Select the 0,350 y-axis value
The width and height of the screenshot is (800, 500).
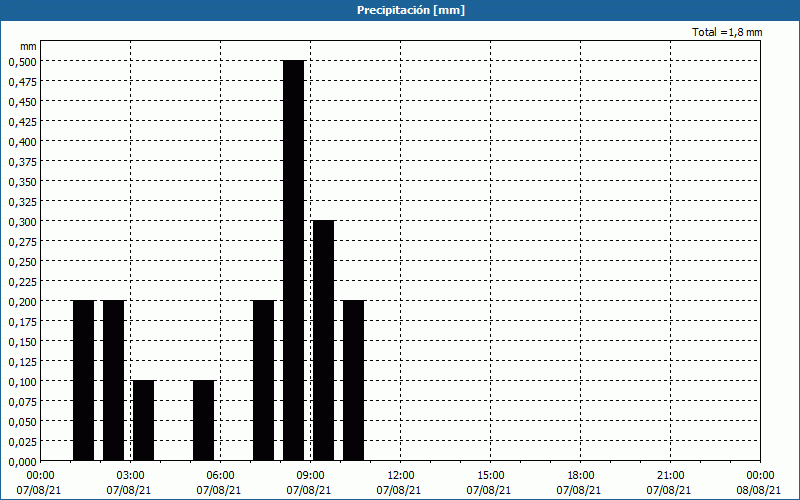[22, 181]
